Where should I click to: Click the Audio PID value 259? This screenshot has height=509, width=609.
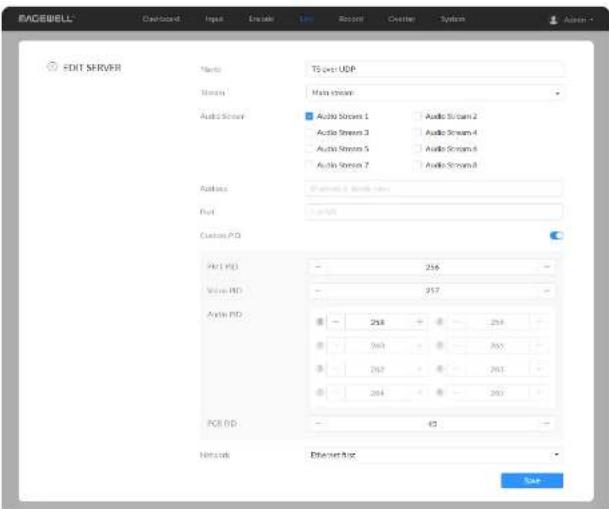(x=497, y=322)
